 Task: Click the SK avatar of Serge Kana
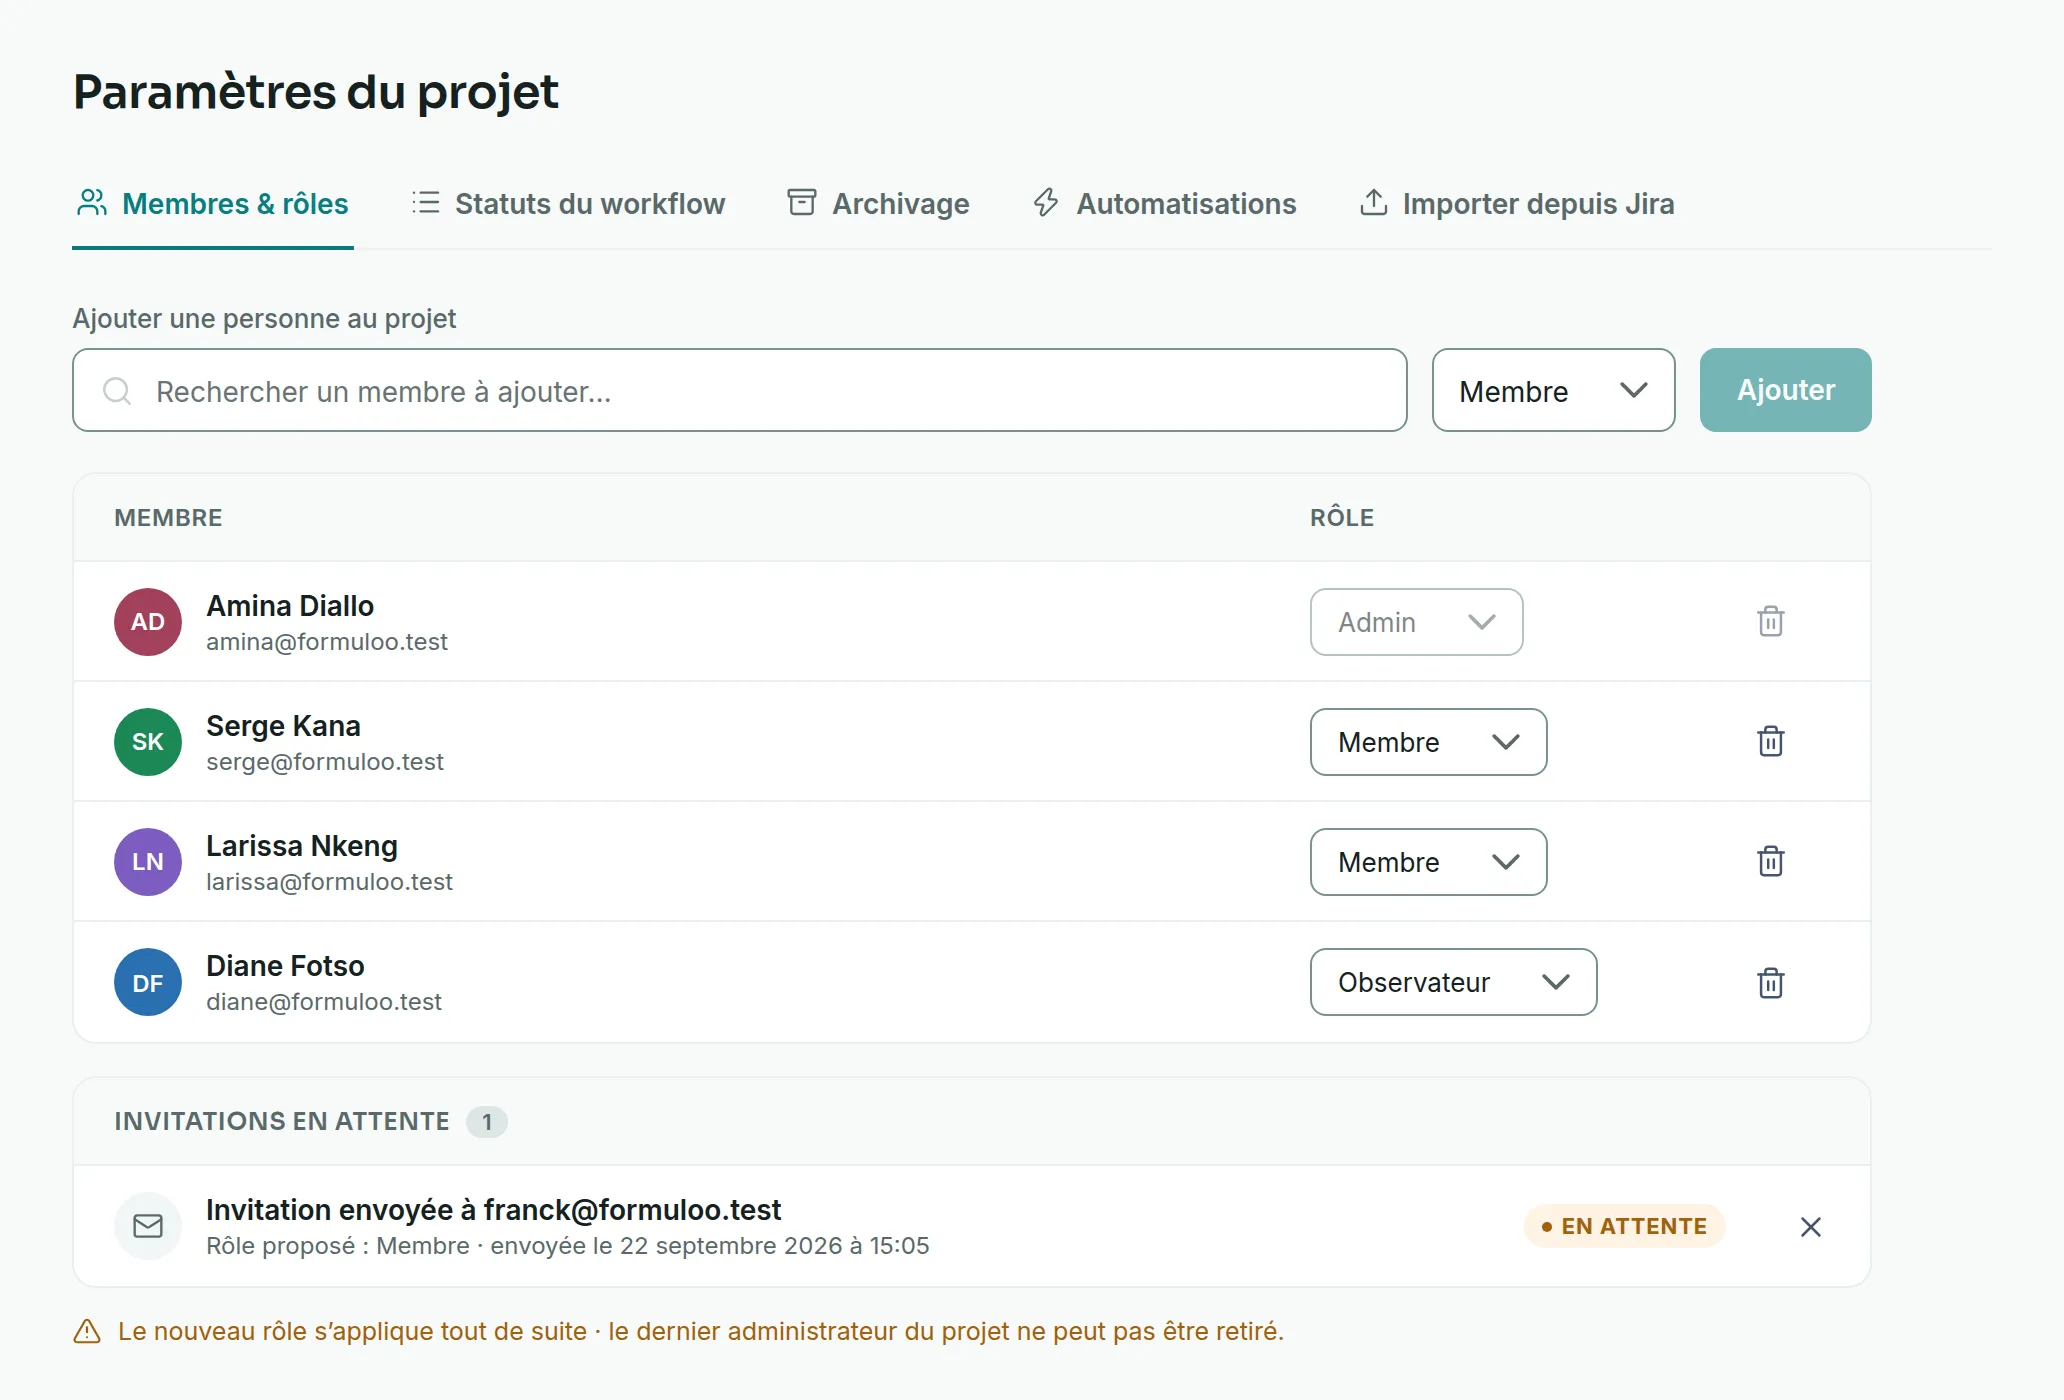[x=148, y=742]
